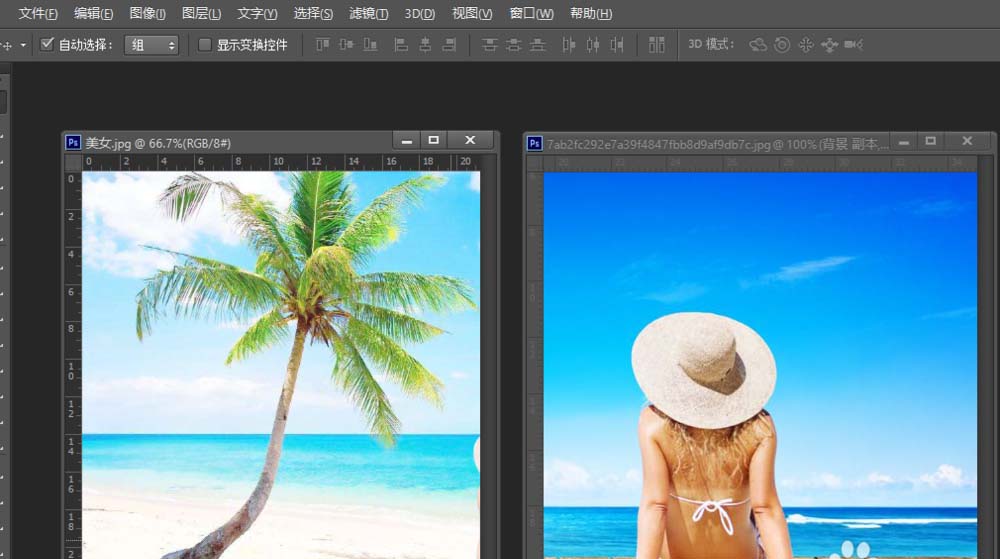
Task: Activate the 3D roll object icon
Action: (782, 45)
